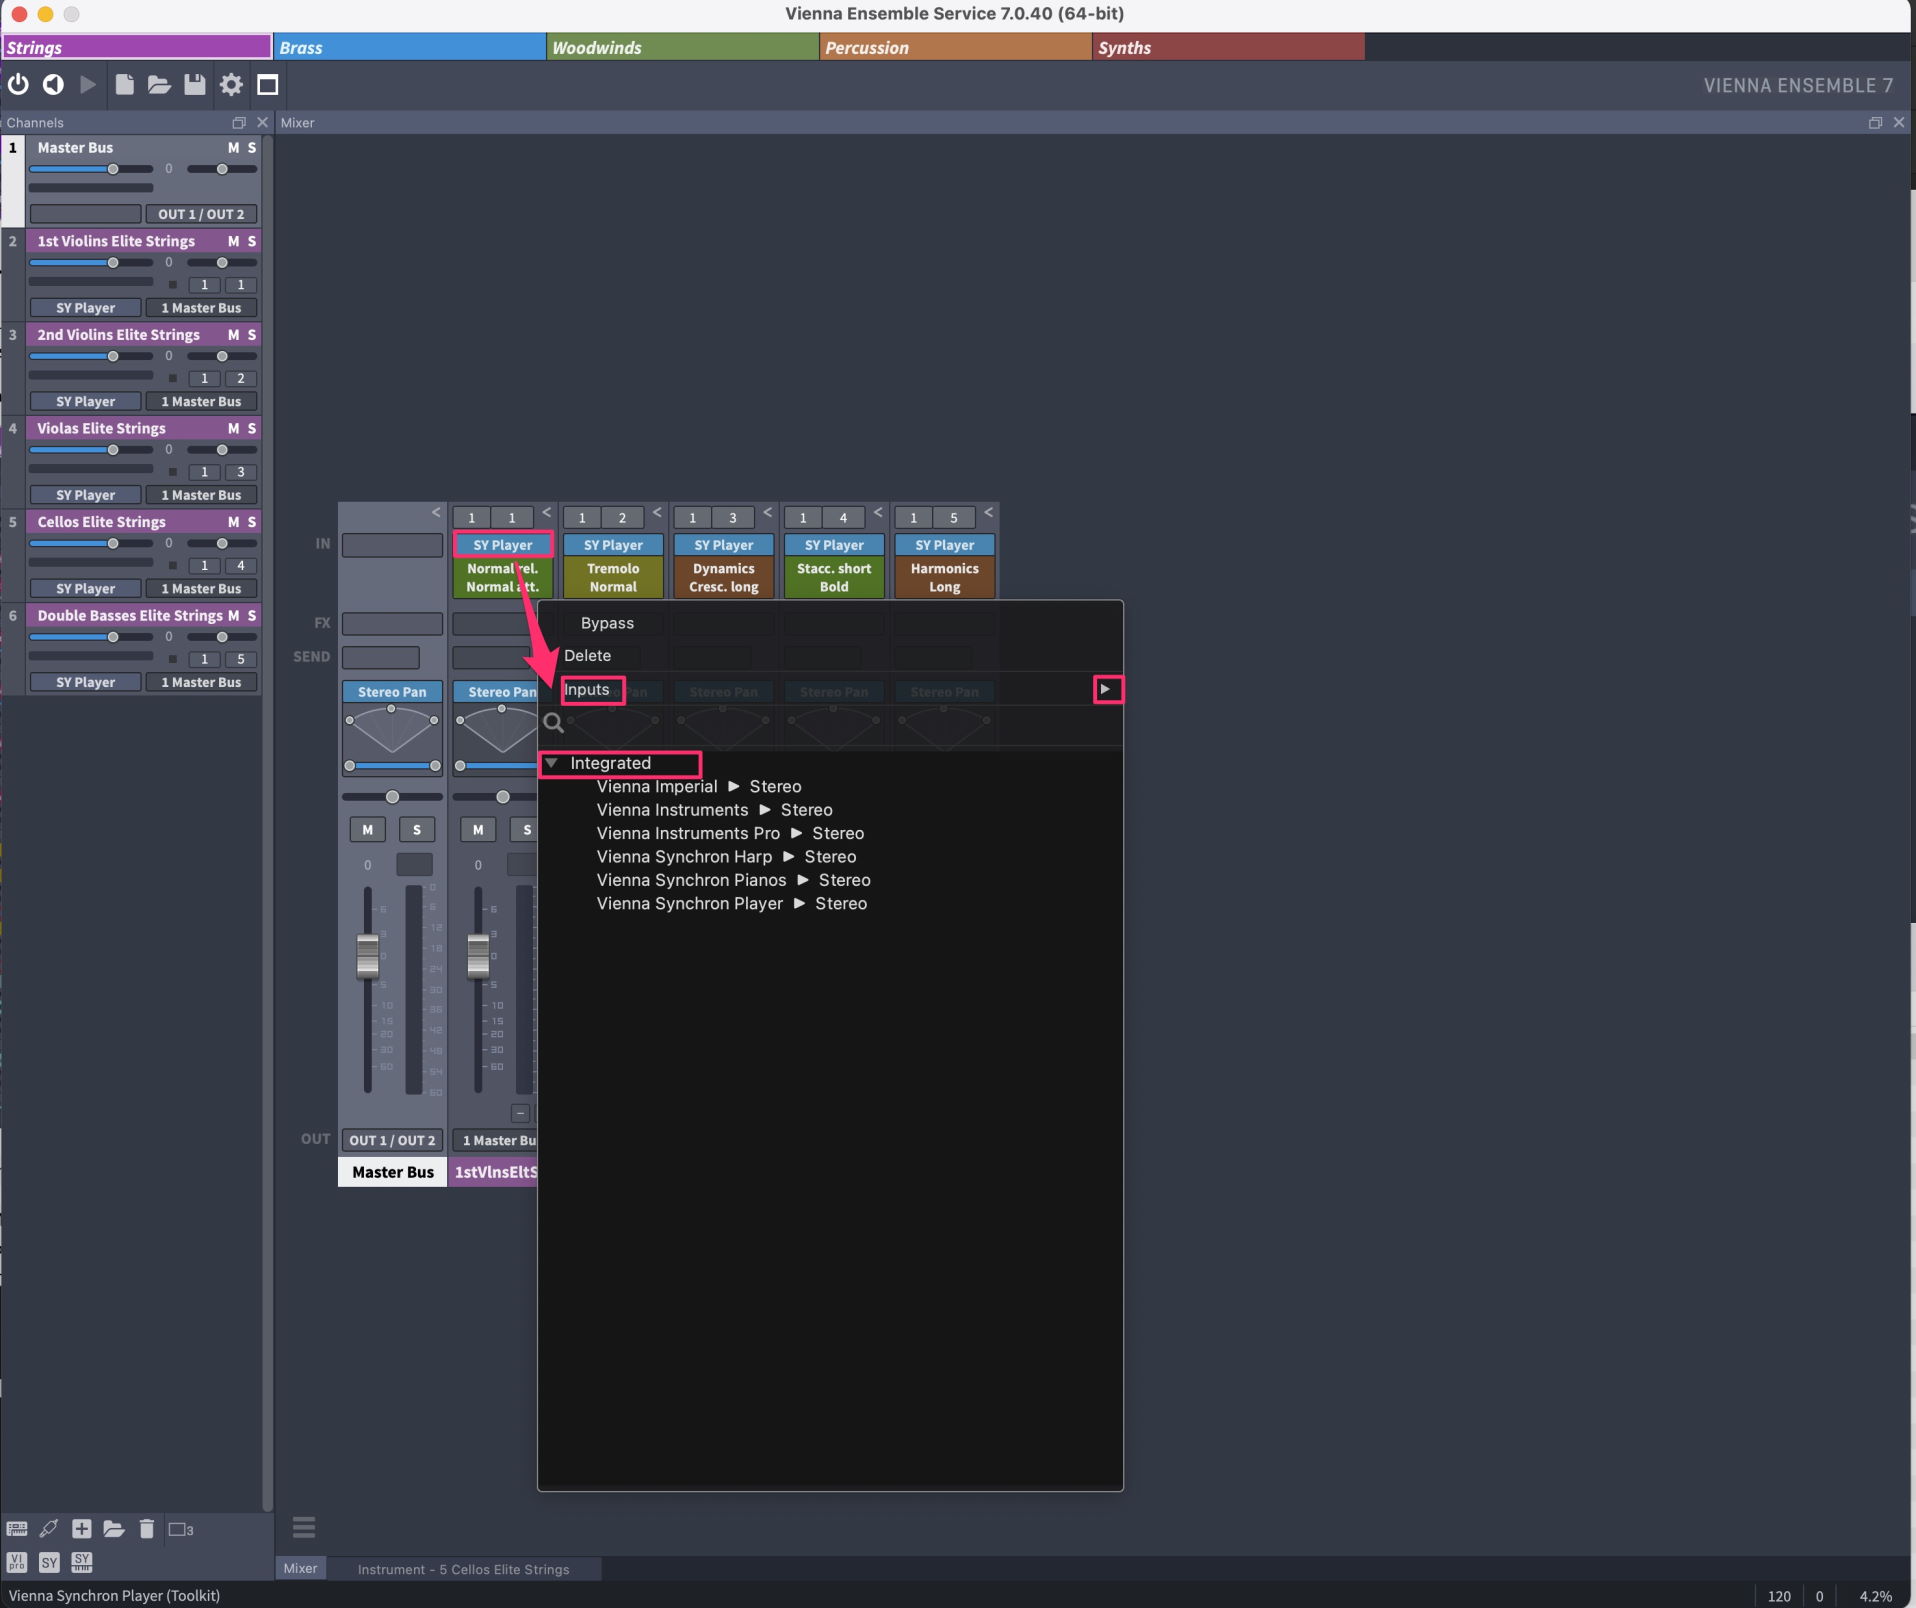The height and width of the screenshot is (1608, 1916).
Task: Save project with the floppy disk icon
Action: [195, 85]
